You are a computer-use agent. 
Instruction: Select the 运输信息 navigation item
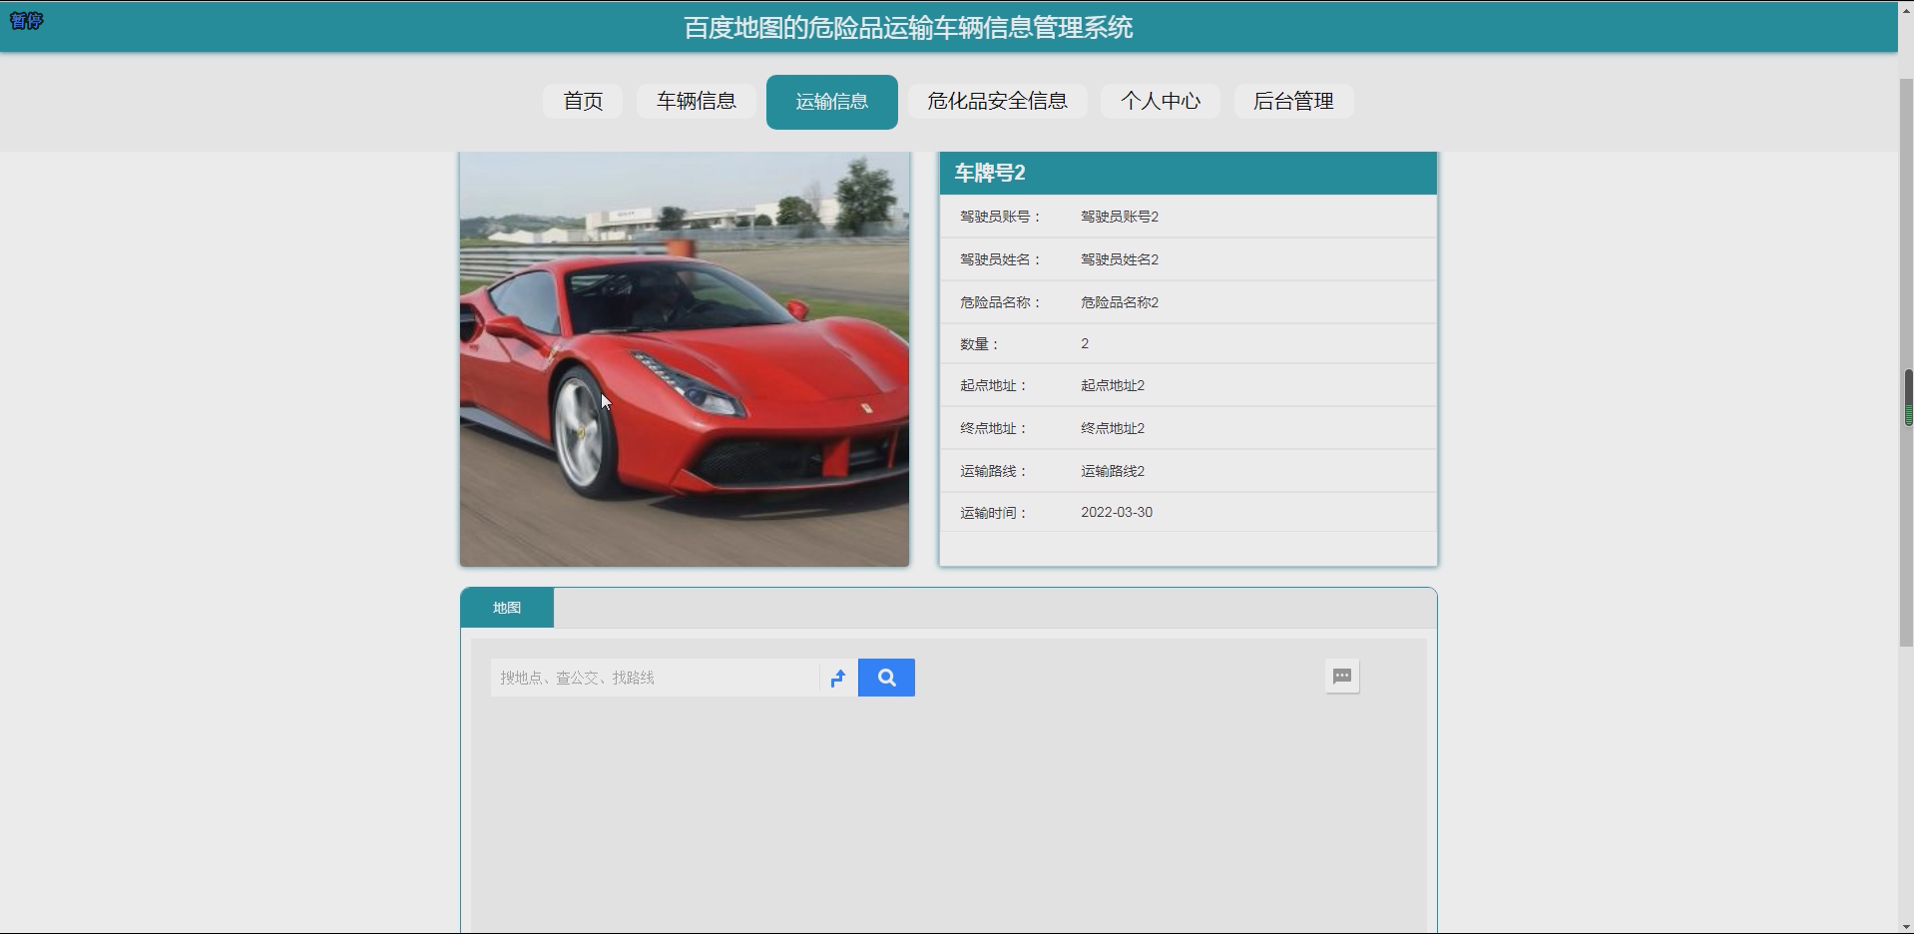[x=832, y=102]
